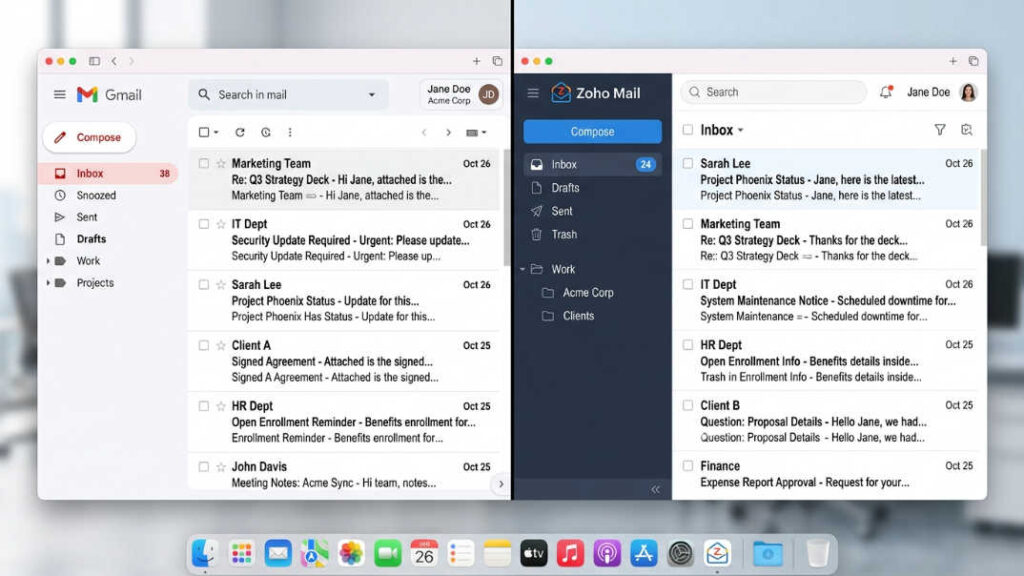
Task: Toggle sidebar icon in Gmail window title bar
Action: (95, 61)
